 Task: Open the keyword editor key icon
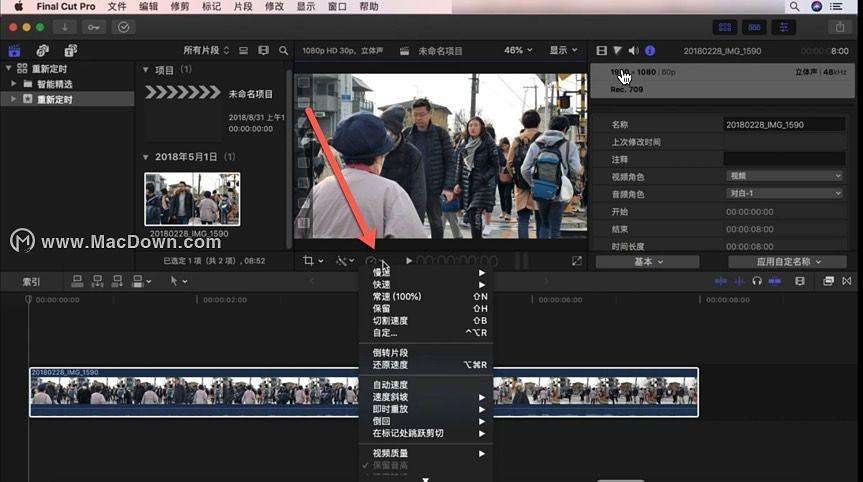tap(94, 27)
